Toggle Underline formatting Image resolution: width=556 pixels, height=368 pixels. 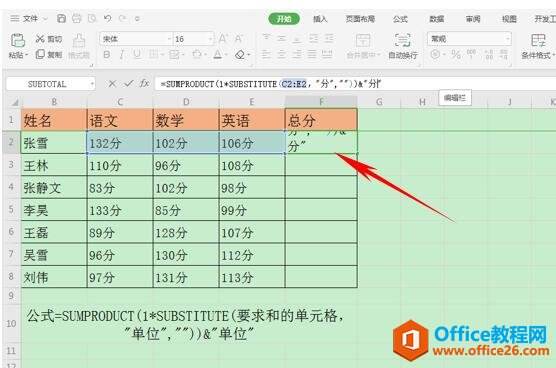click(x=137, y=55)
